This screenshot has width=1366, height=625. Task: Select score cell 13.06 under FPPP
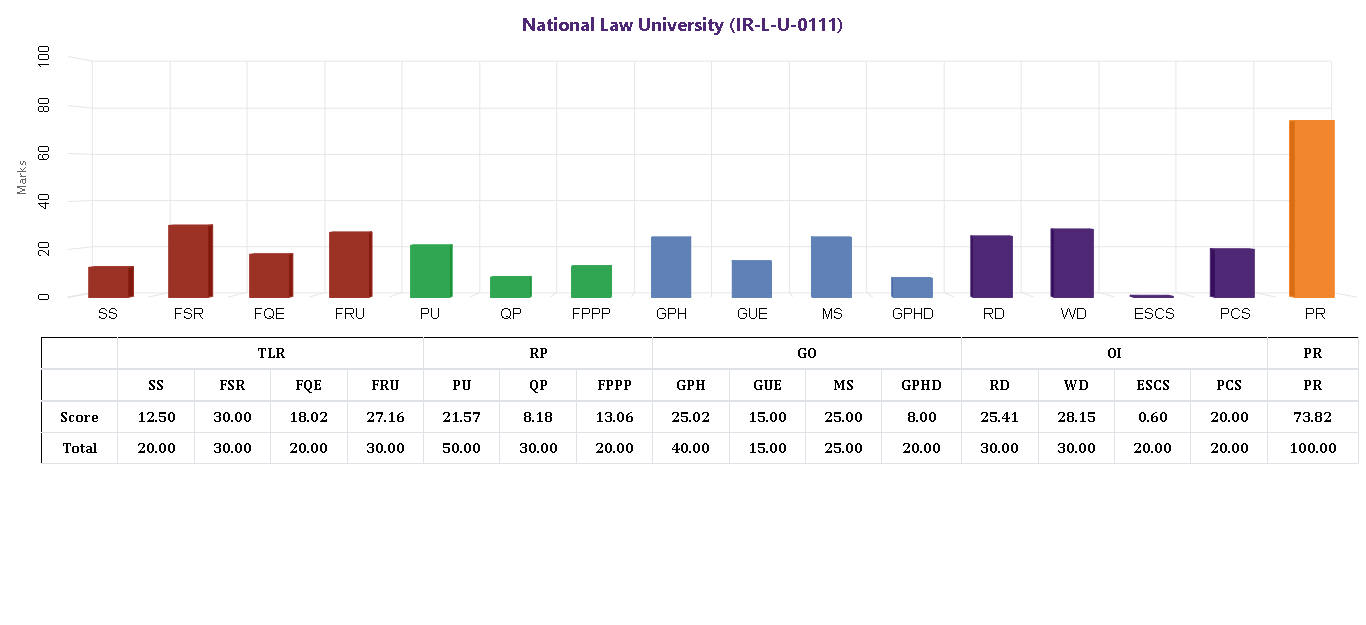click(x=615, y=417)
